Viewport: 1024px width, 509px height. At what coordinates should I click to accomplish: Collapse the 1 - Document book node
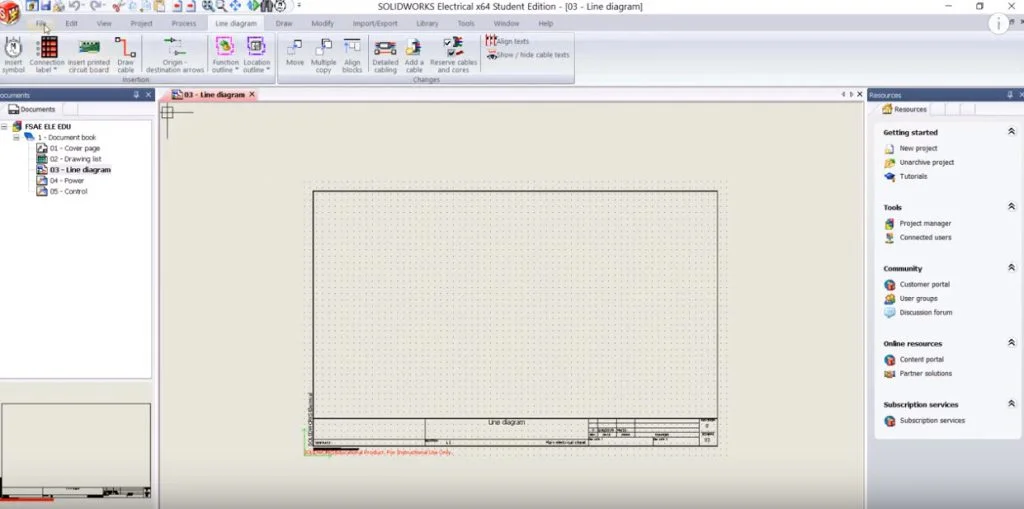(x=16, y=137)
